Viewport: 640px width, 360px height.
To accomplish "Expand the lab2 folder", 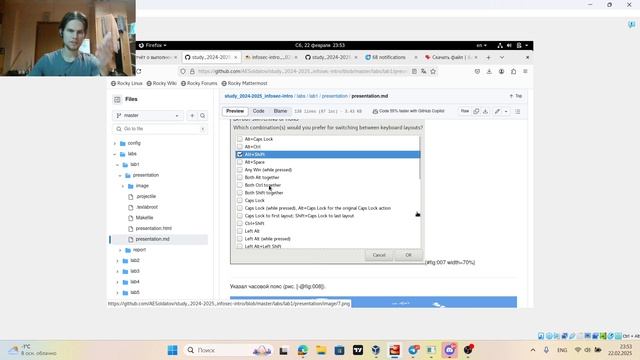I will click(118, 260).
